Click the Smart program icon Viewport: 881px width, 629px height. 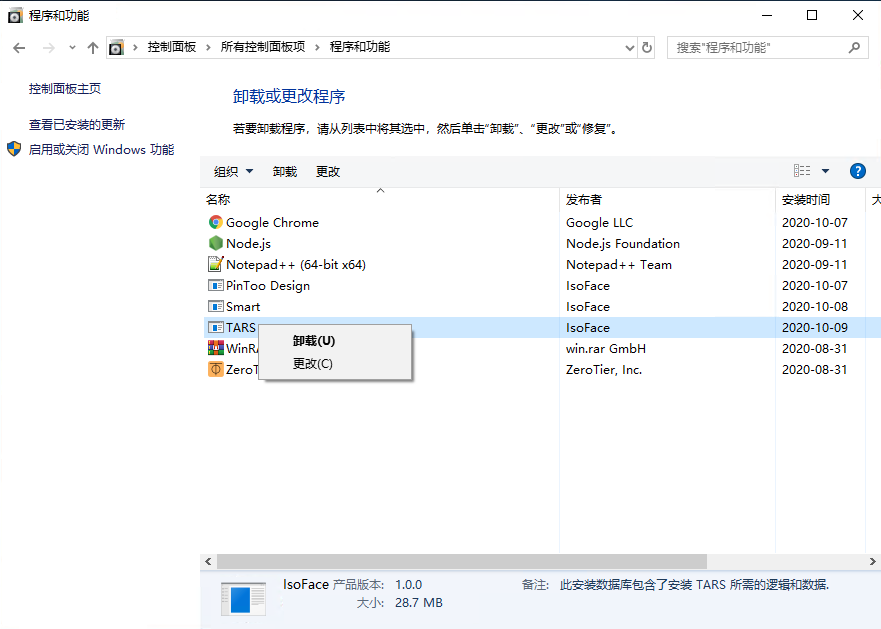click(x=215, y=306)
